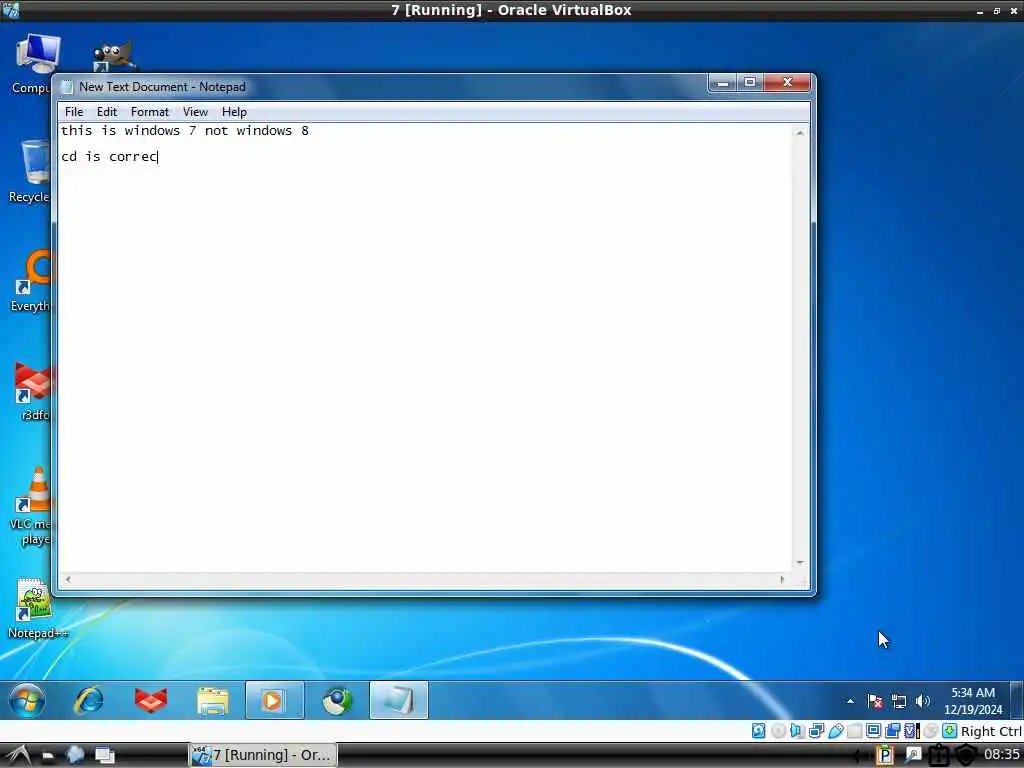Show hidden tray icons arrow

tap(850, 701)
